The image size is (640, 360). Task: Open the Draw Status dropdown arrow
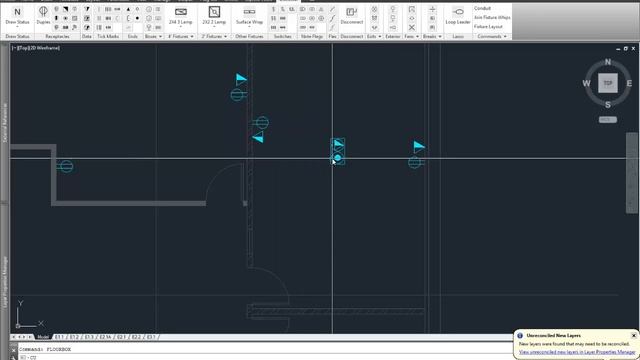coord(17,27)
